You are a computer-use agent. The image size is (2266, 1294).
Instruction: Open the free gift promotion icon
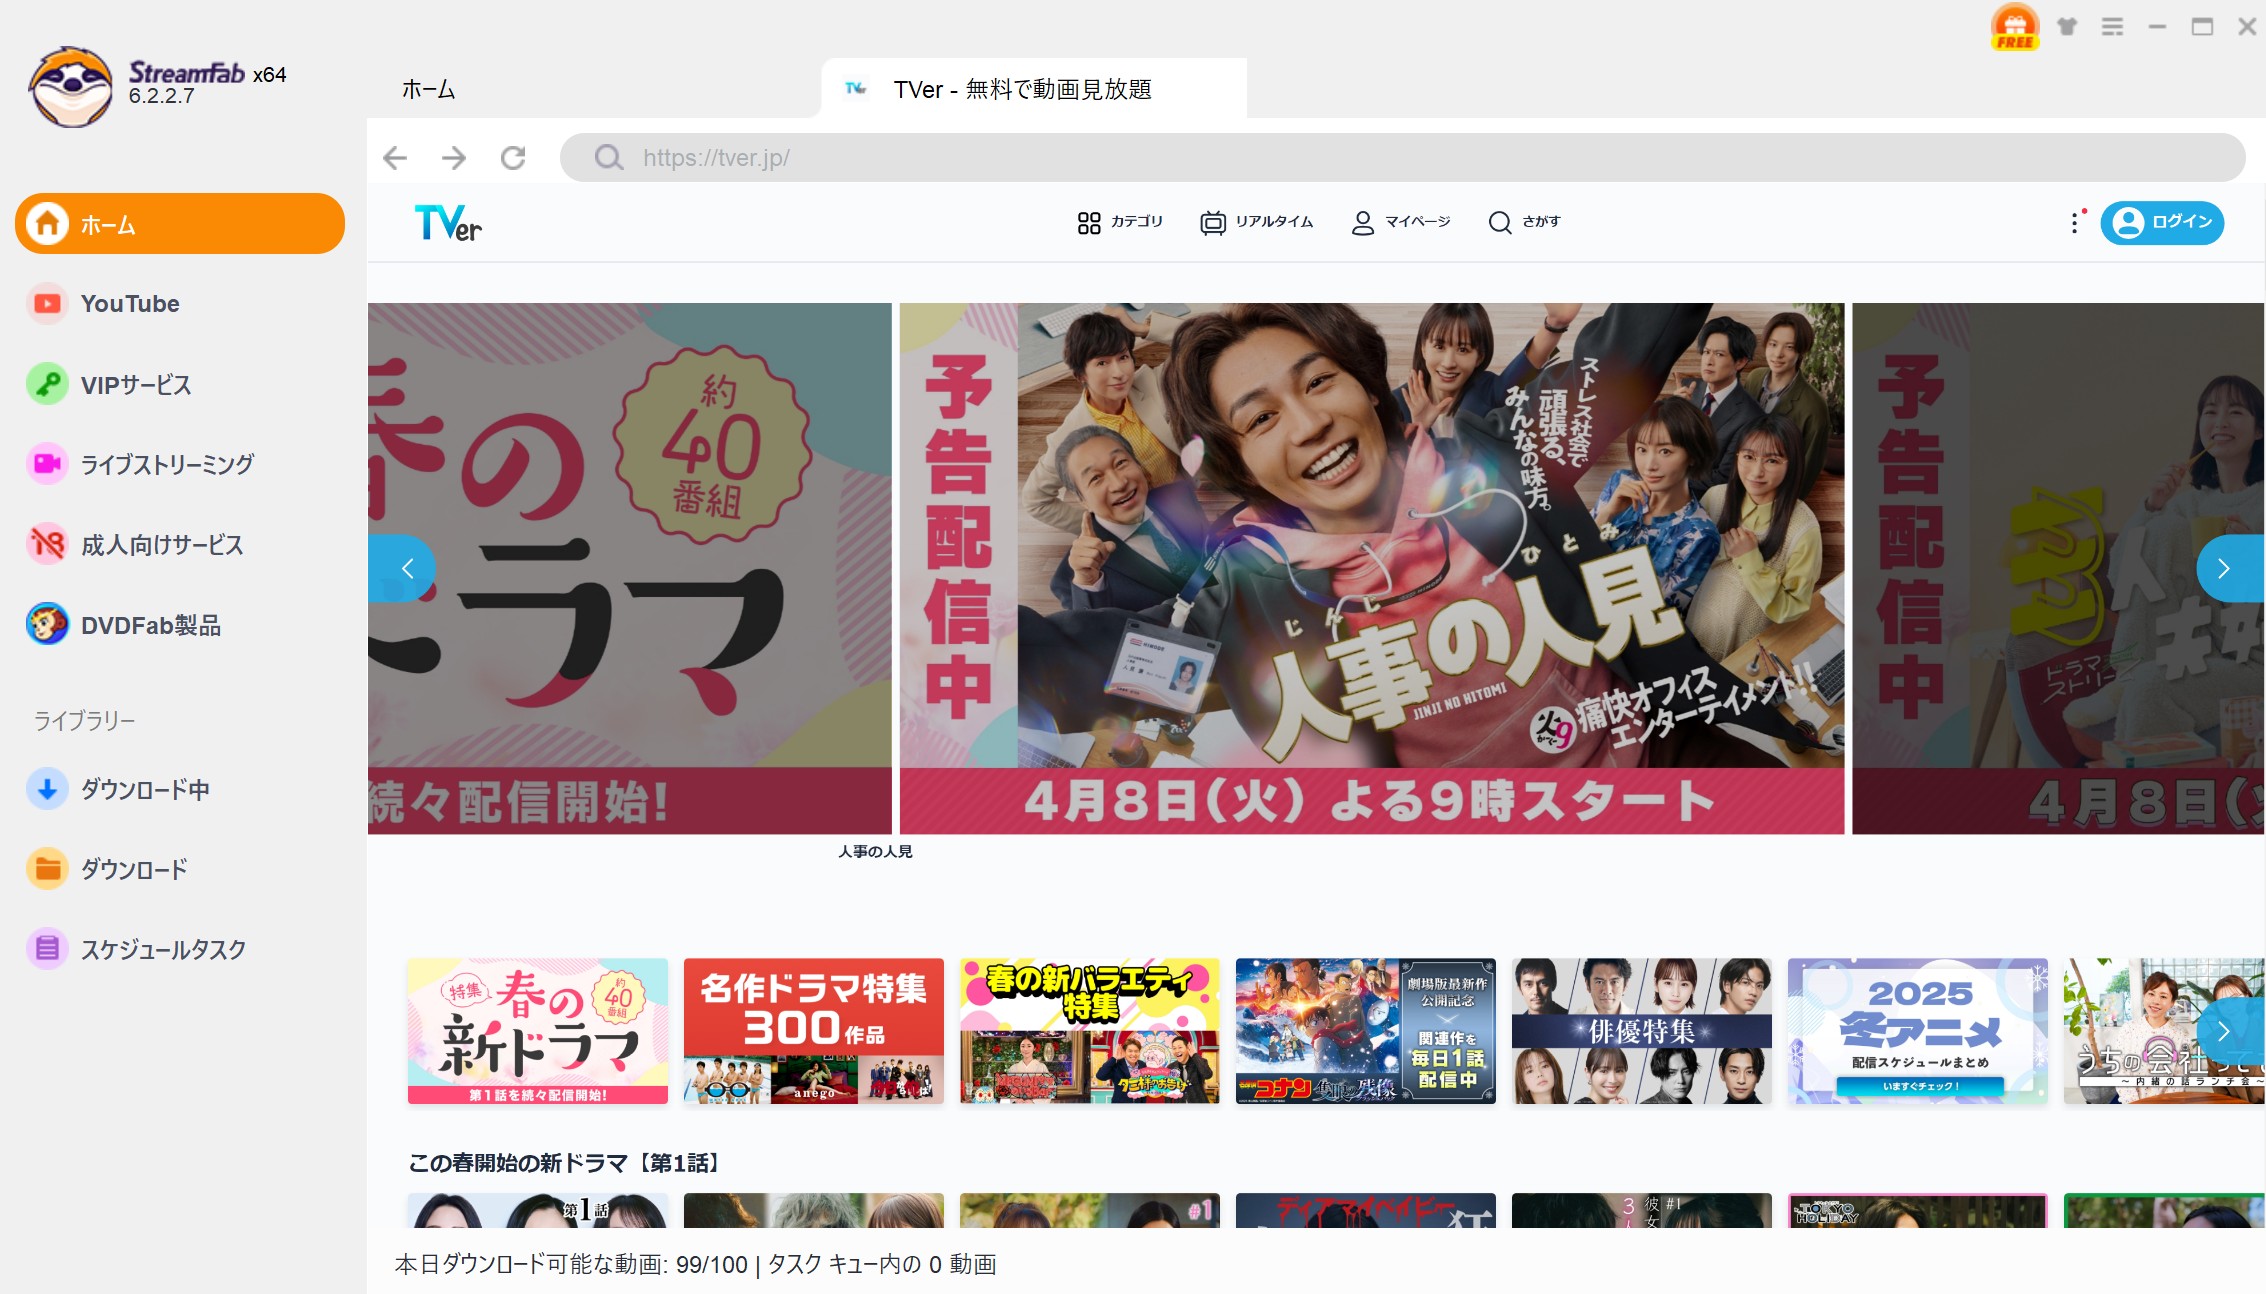point(2015,27)
